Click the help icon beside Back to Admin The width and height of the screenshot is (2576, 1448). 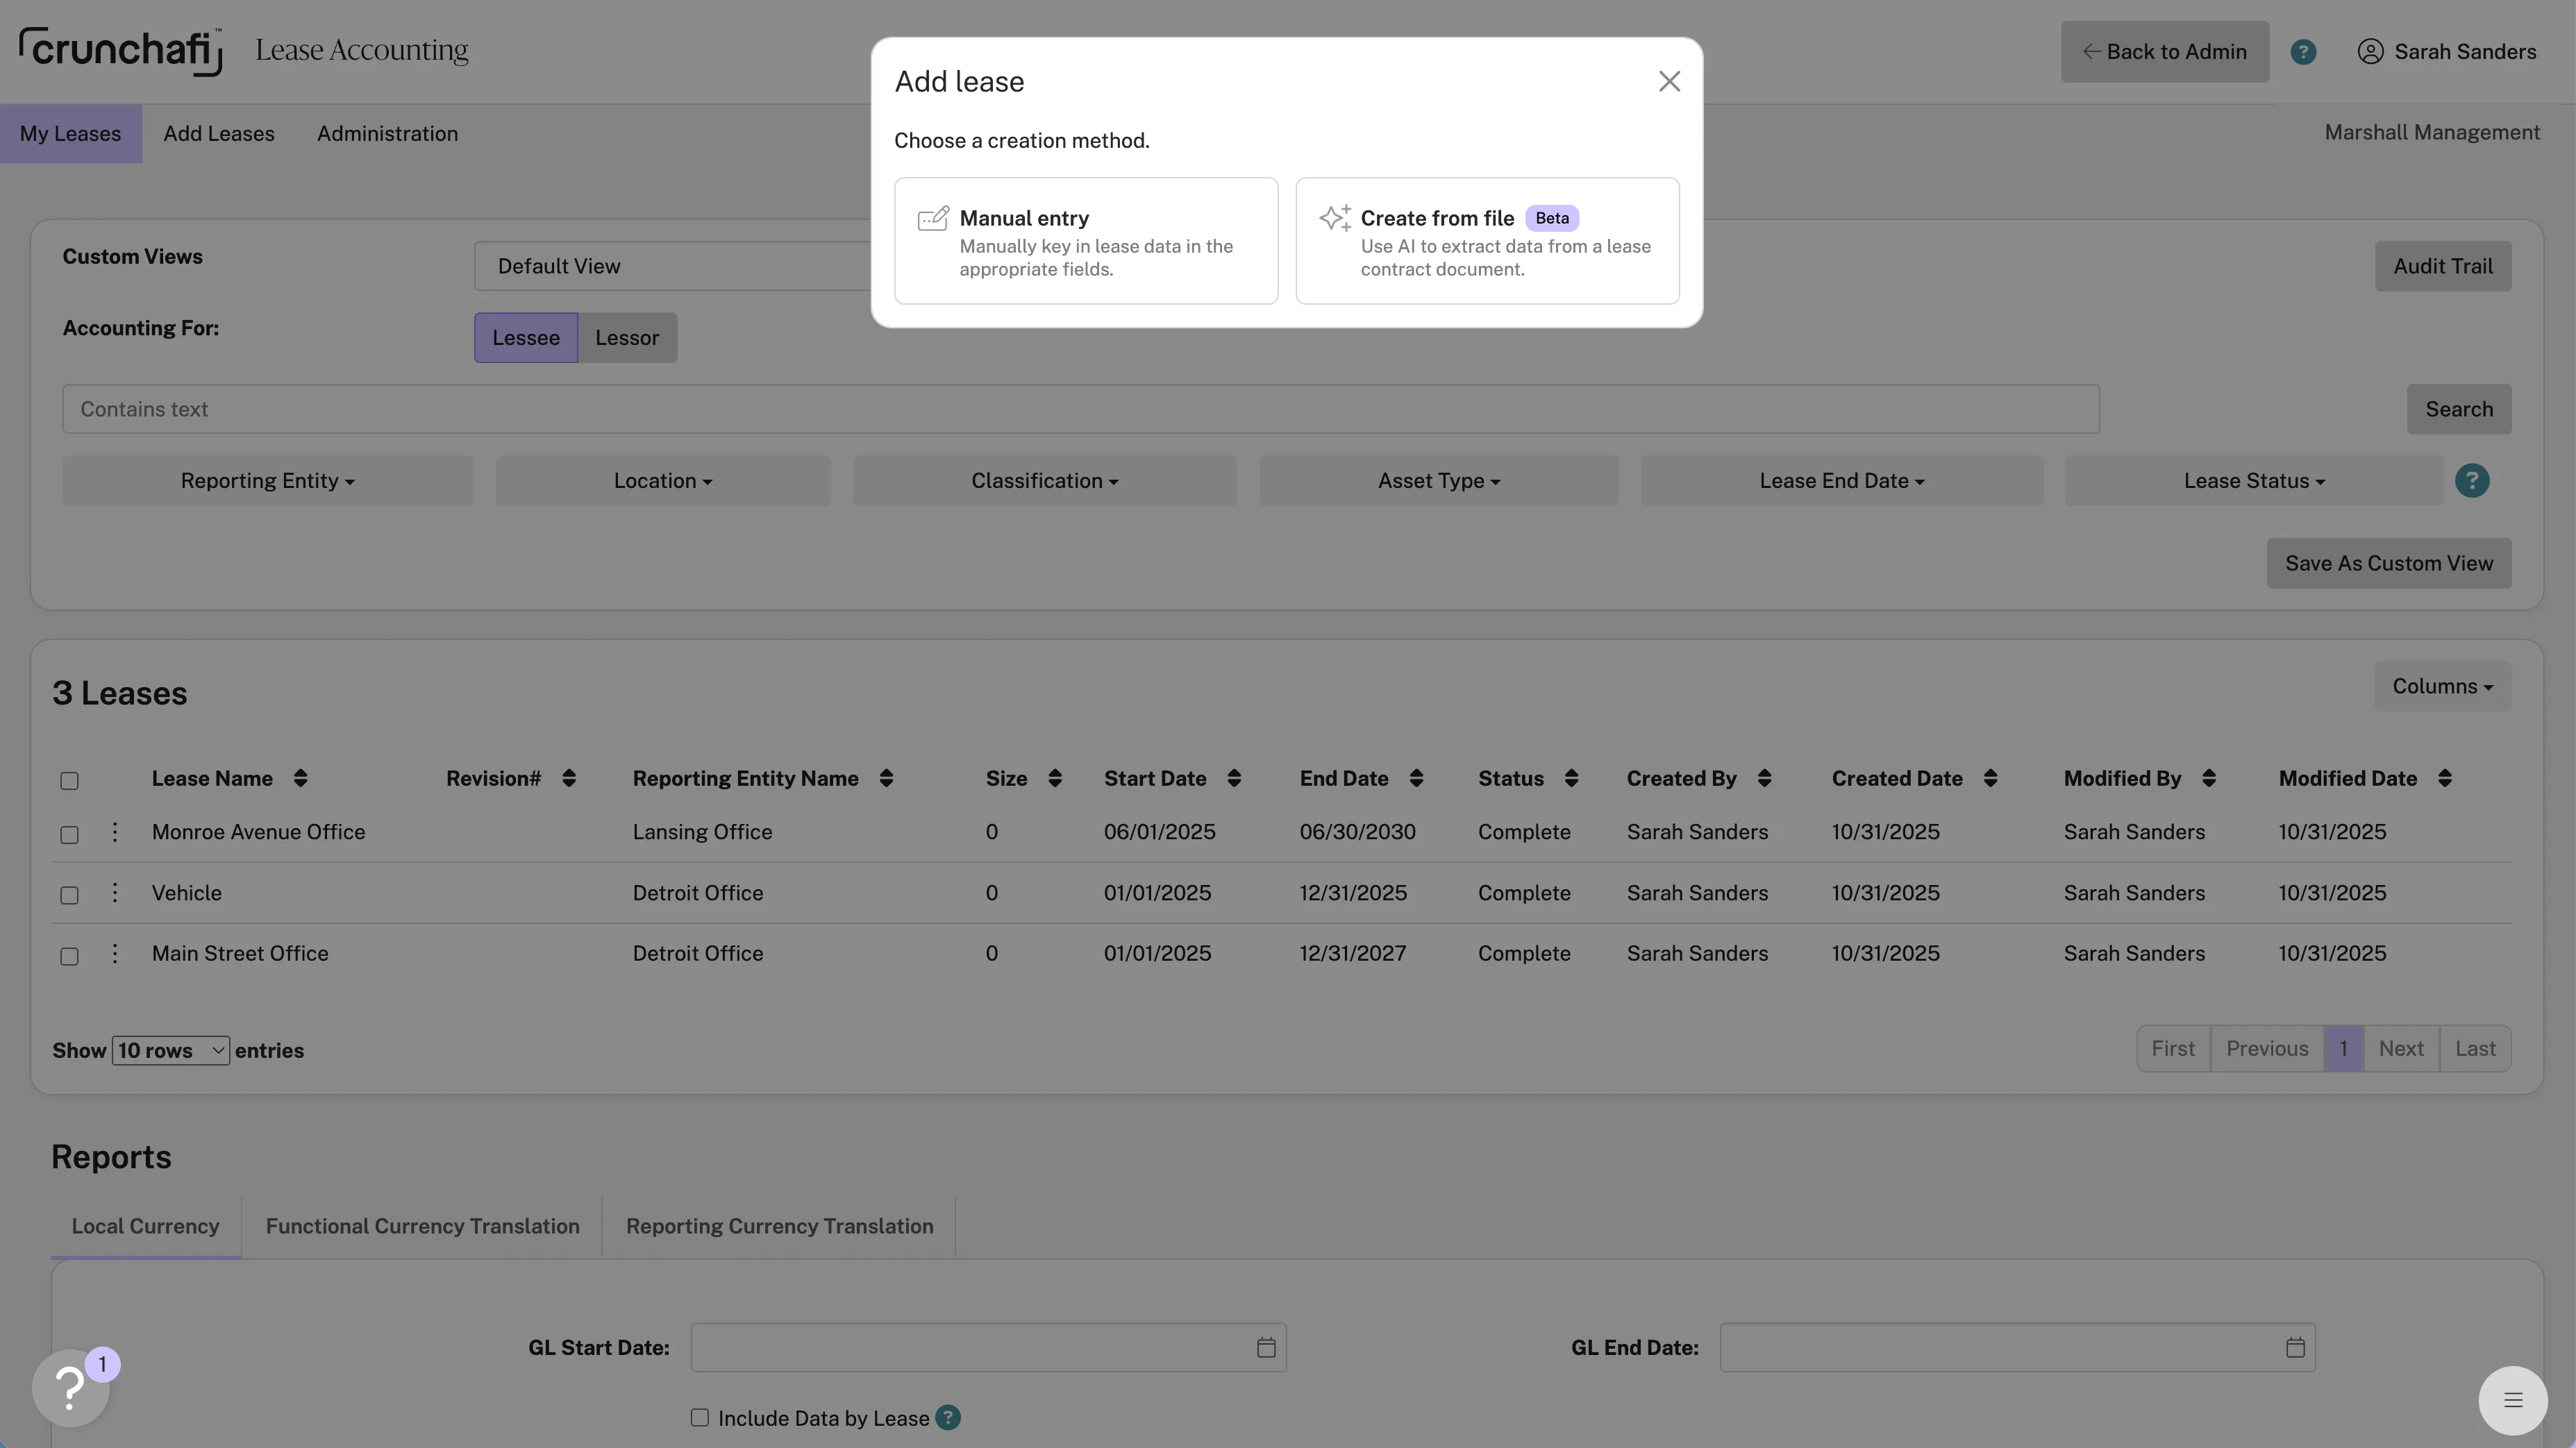(x=2303, y=52)
